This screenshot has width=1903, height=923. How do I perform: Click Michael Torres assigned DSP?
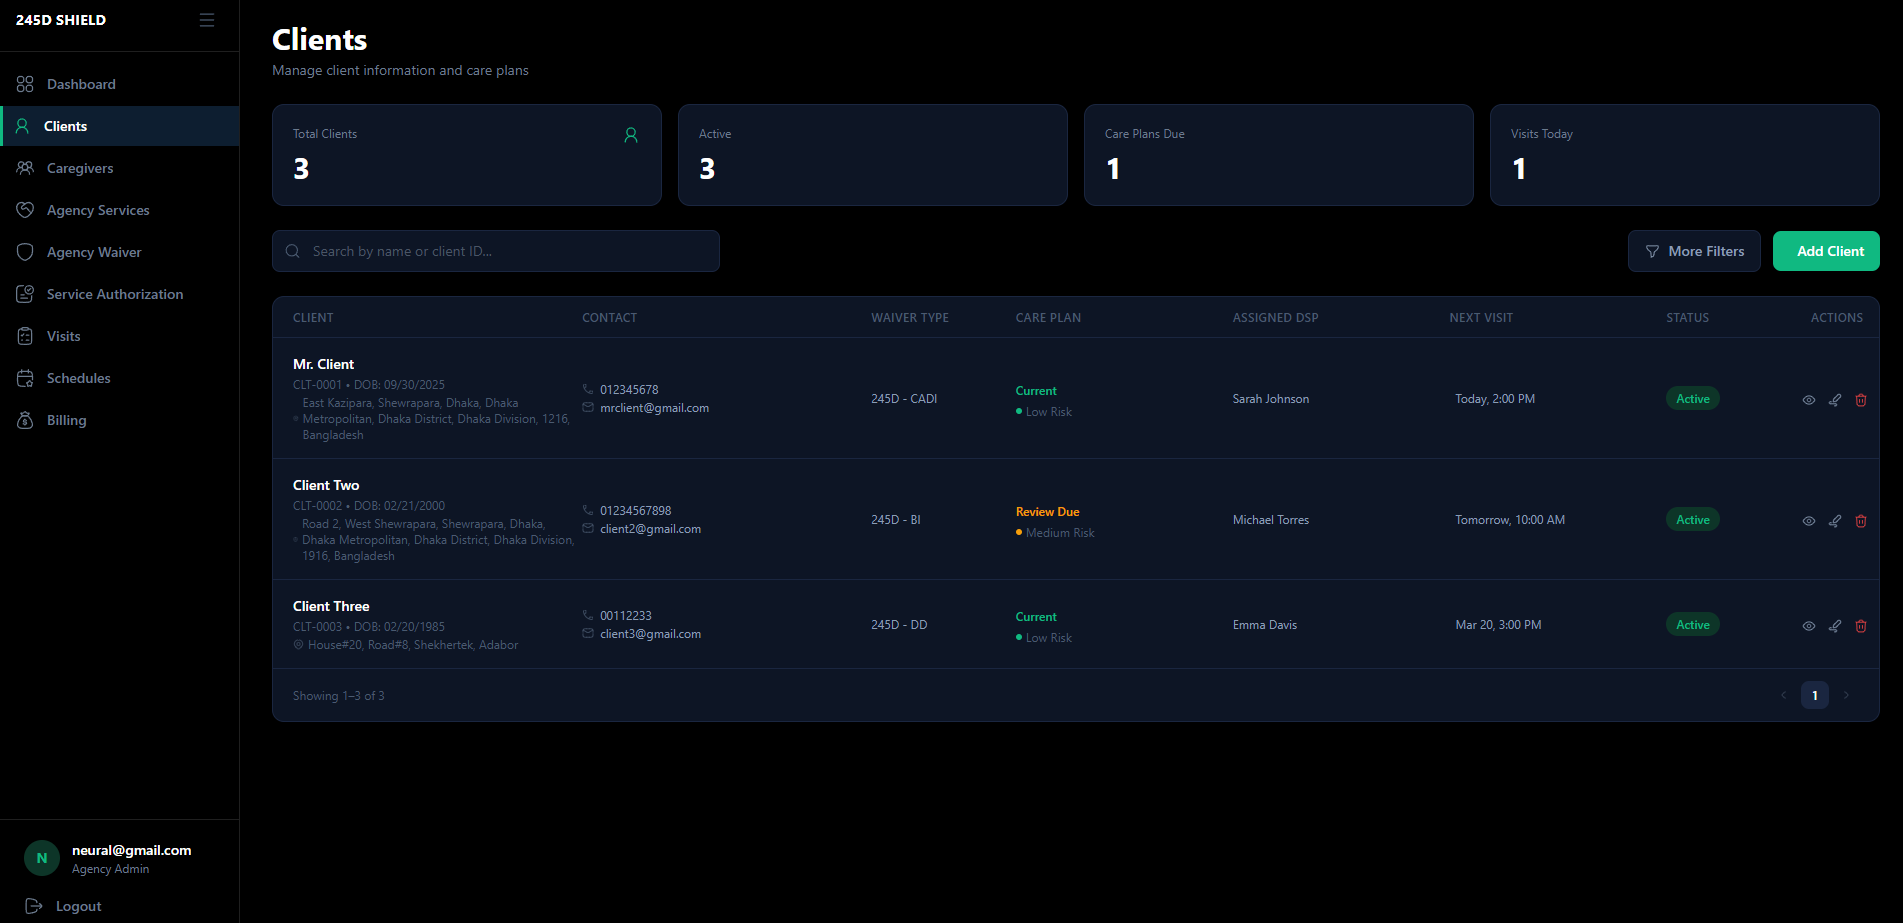click(x=1271, y=520)
